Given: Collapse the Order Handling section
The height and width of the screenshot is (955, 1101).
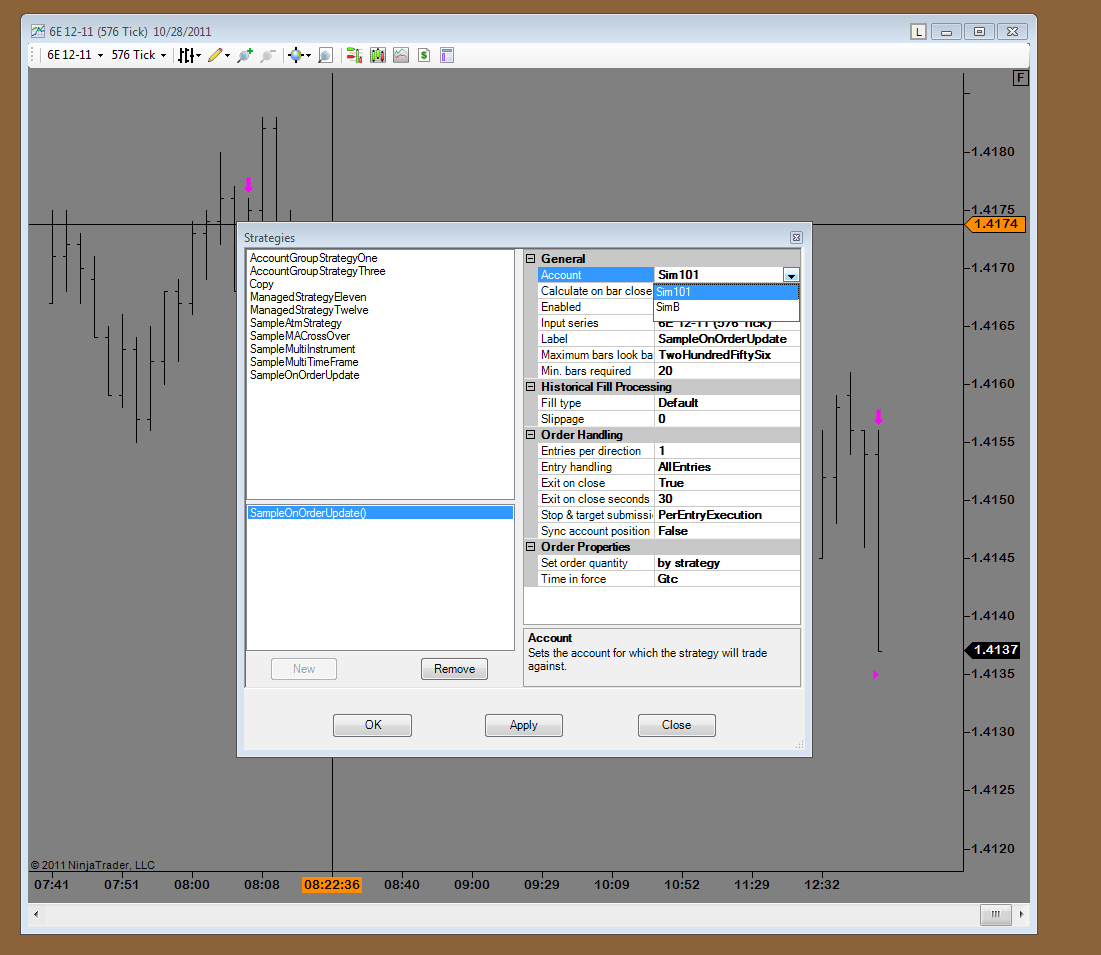Looking at the screenshot, I should pyautogui.click(x=531, y=435).
